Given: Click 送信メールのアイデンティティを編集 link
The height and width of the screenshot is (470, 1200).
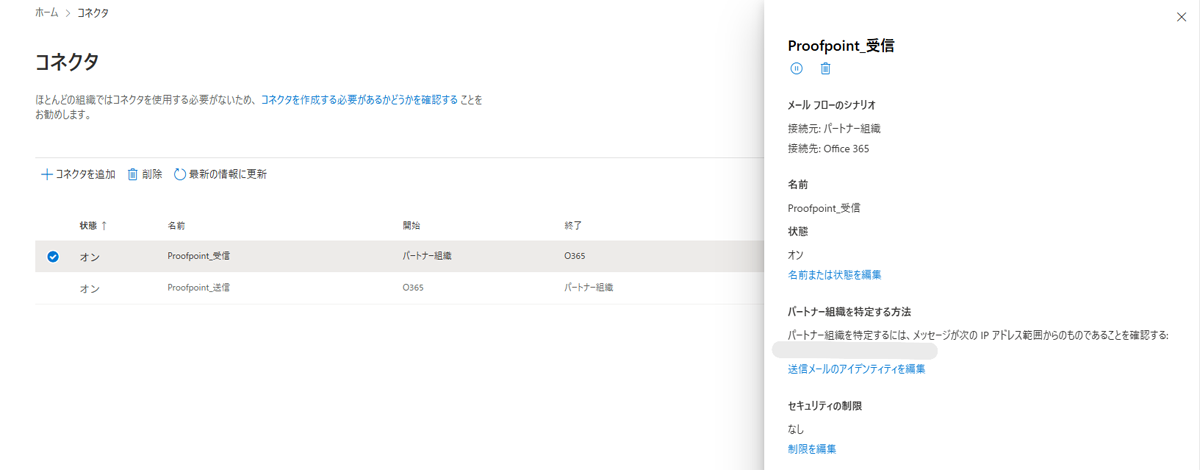Looking at the screenshot, I should [x=856, y=369].
